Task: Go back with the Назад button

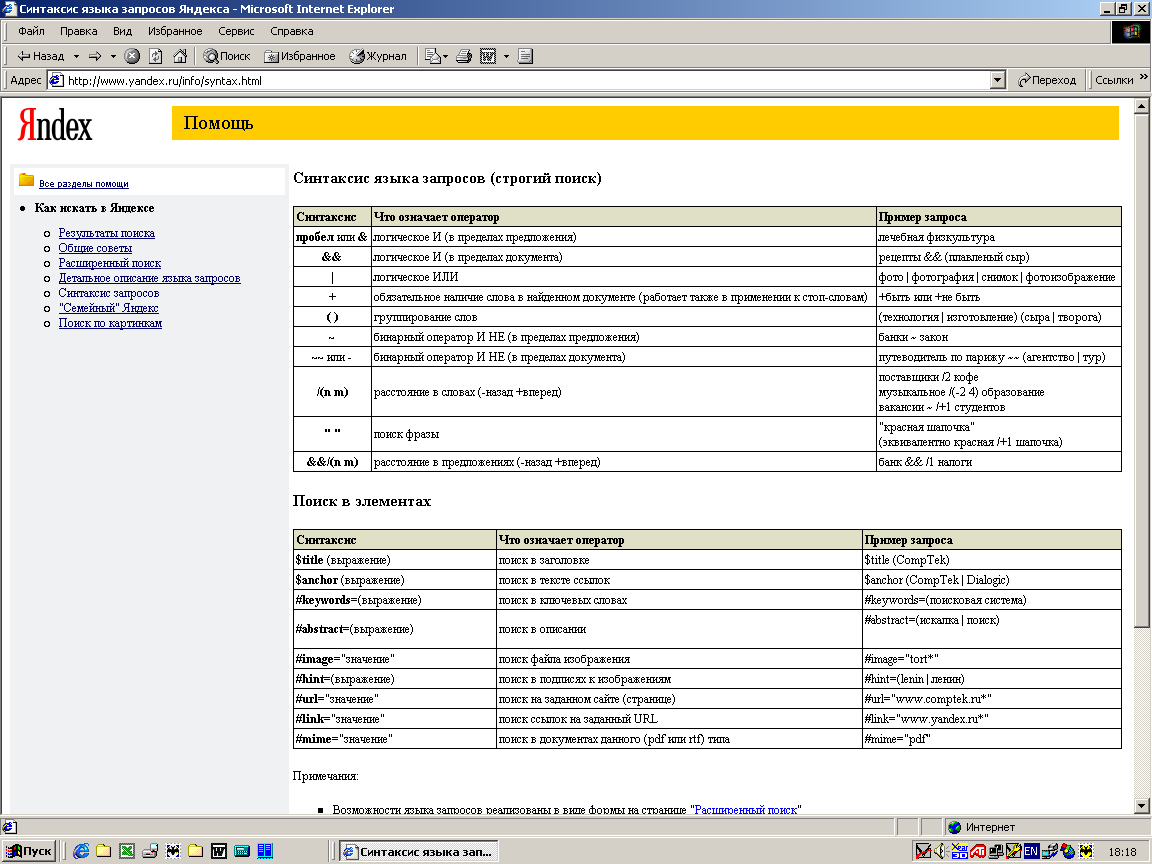Action: point(40,56)
